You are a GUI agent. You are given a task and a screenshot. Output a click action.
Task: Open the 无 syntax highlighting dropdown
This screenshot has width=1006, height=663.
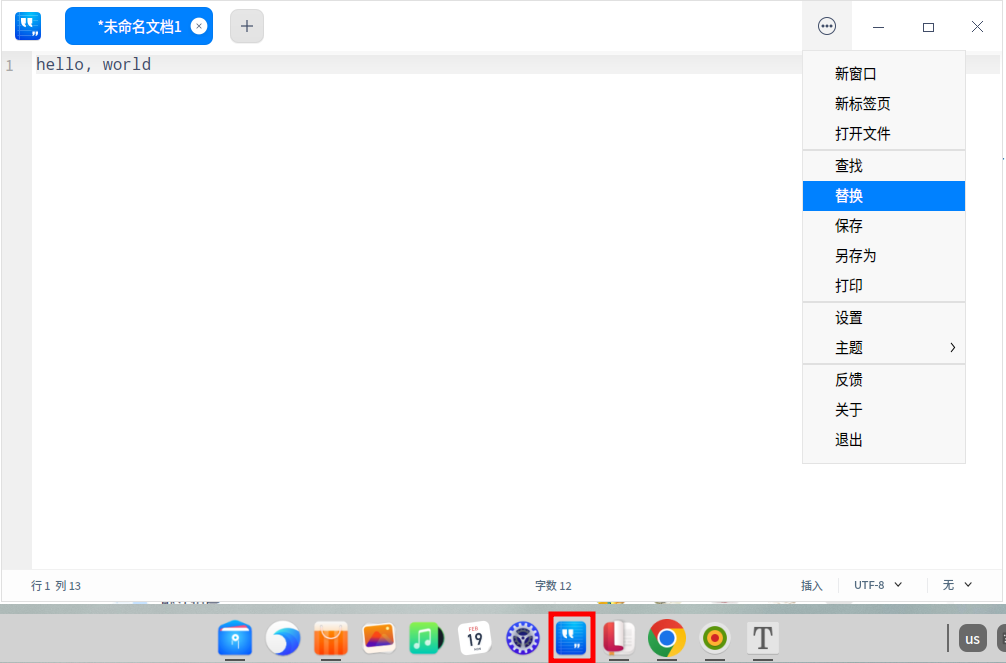pos(957,585)
